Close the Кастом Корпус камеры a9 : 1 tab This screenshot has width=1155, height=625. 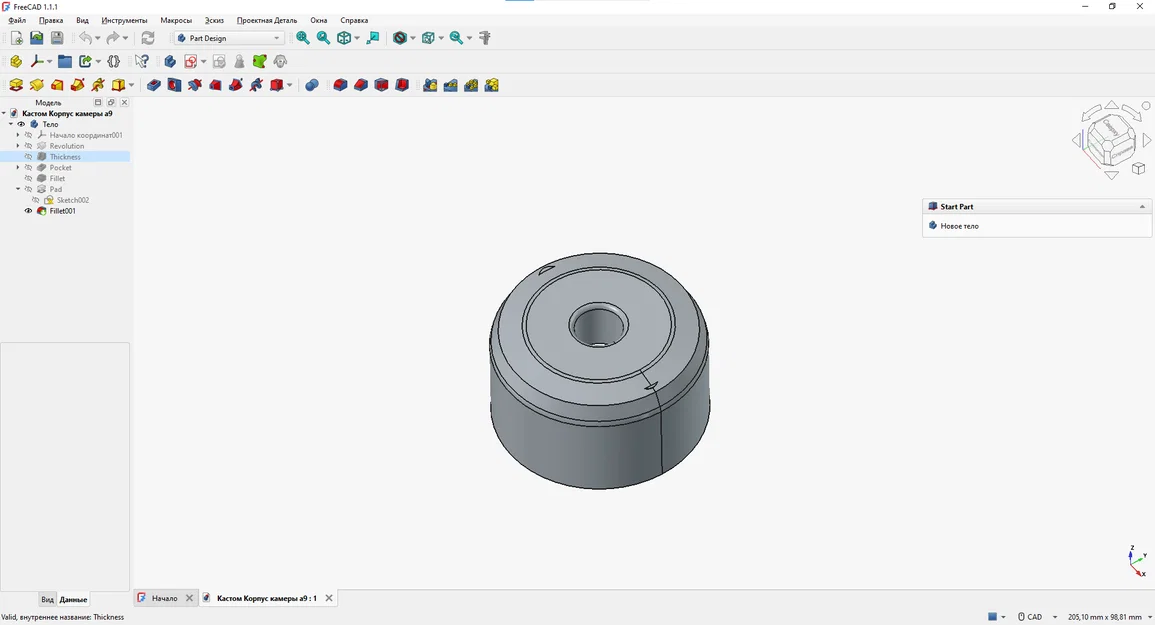329,598
